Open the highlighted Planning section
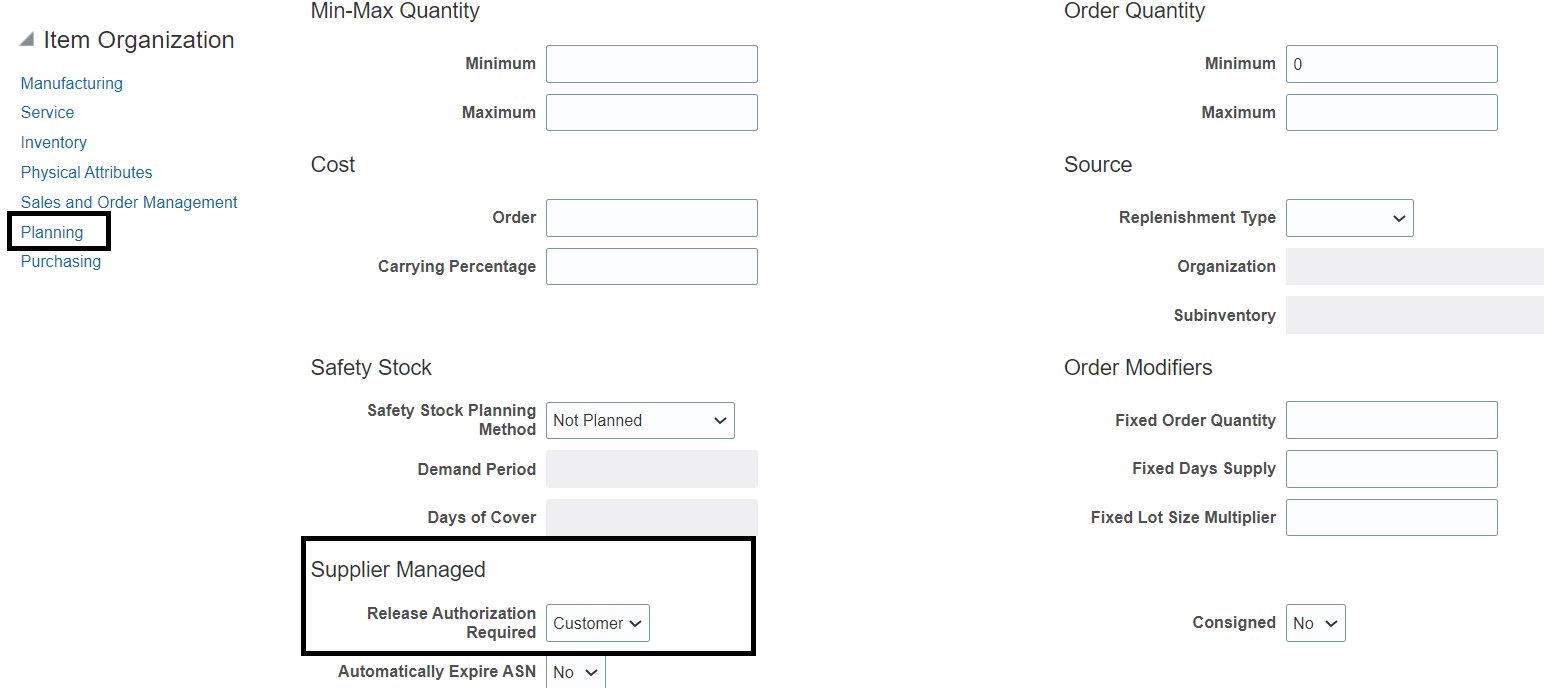 pos(52,232)
